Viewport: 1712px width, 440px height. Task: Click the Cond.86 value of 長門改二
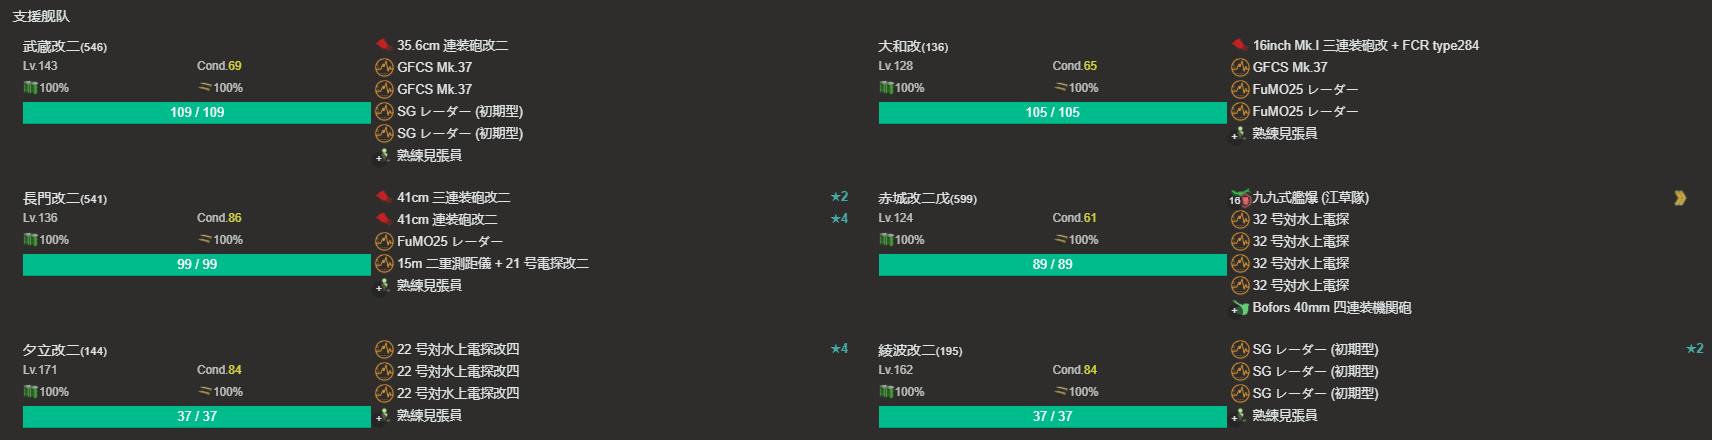tap(219, 218)
